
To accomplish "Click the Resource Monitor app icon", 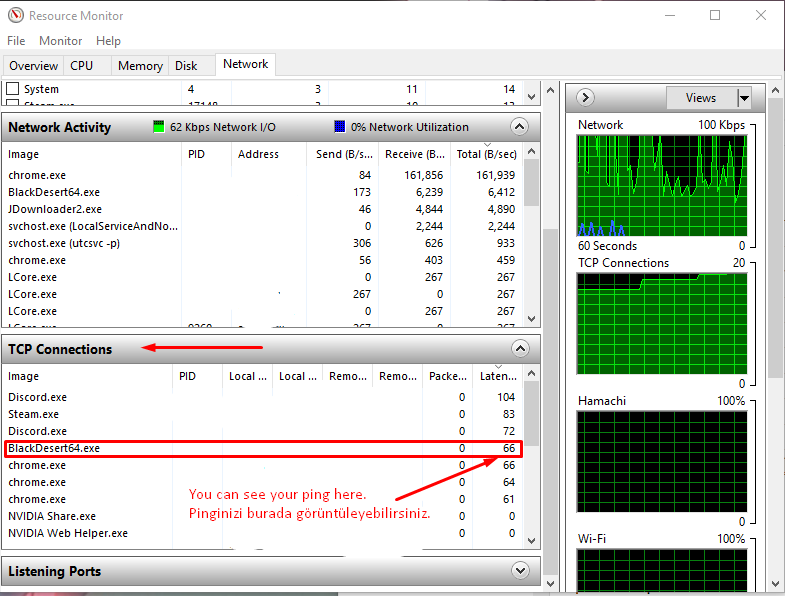I will pyautogui.click(x=16, y=16).
